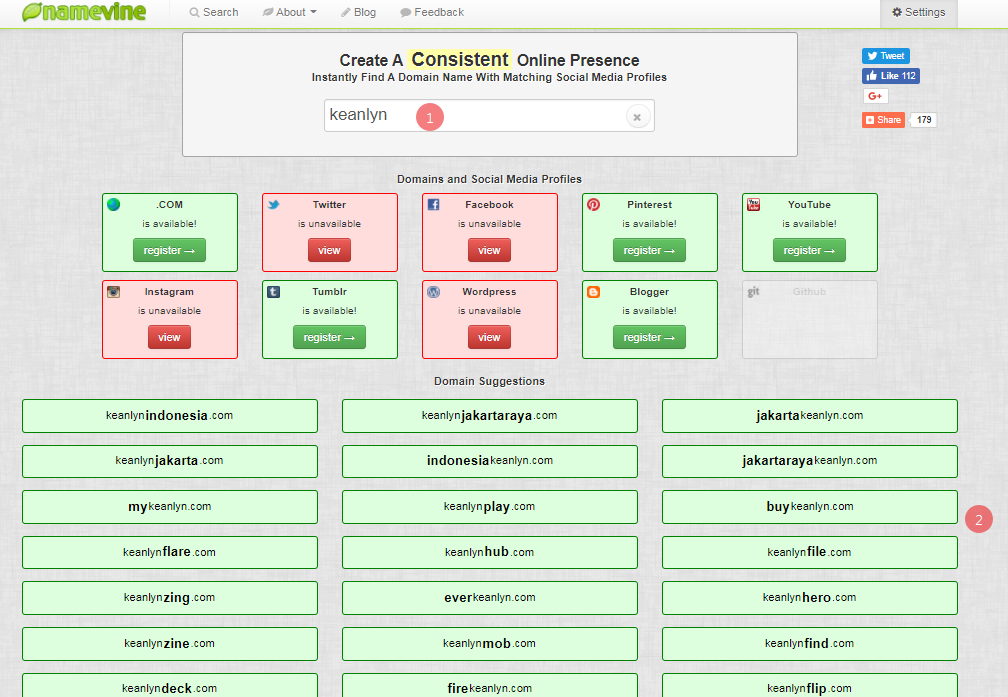Select keanlynfind.com suggestion

(810, 644)
